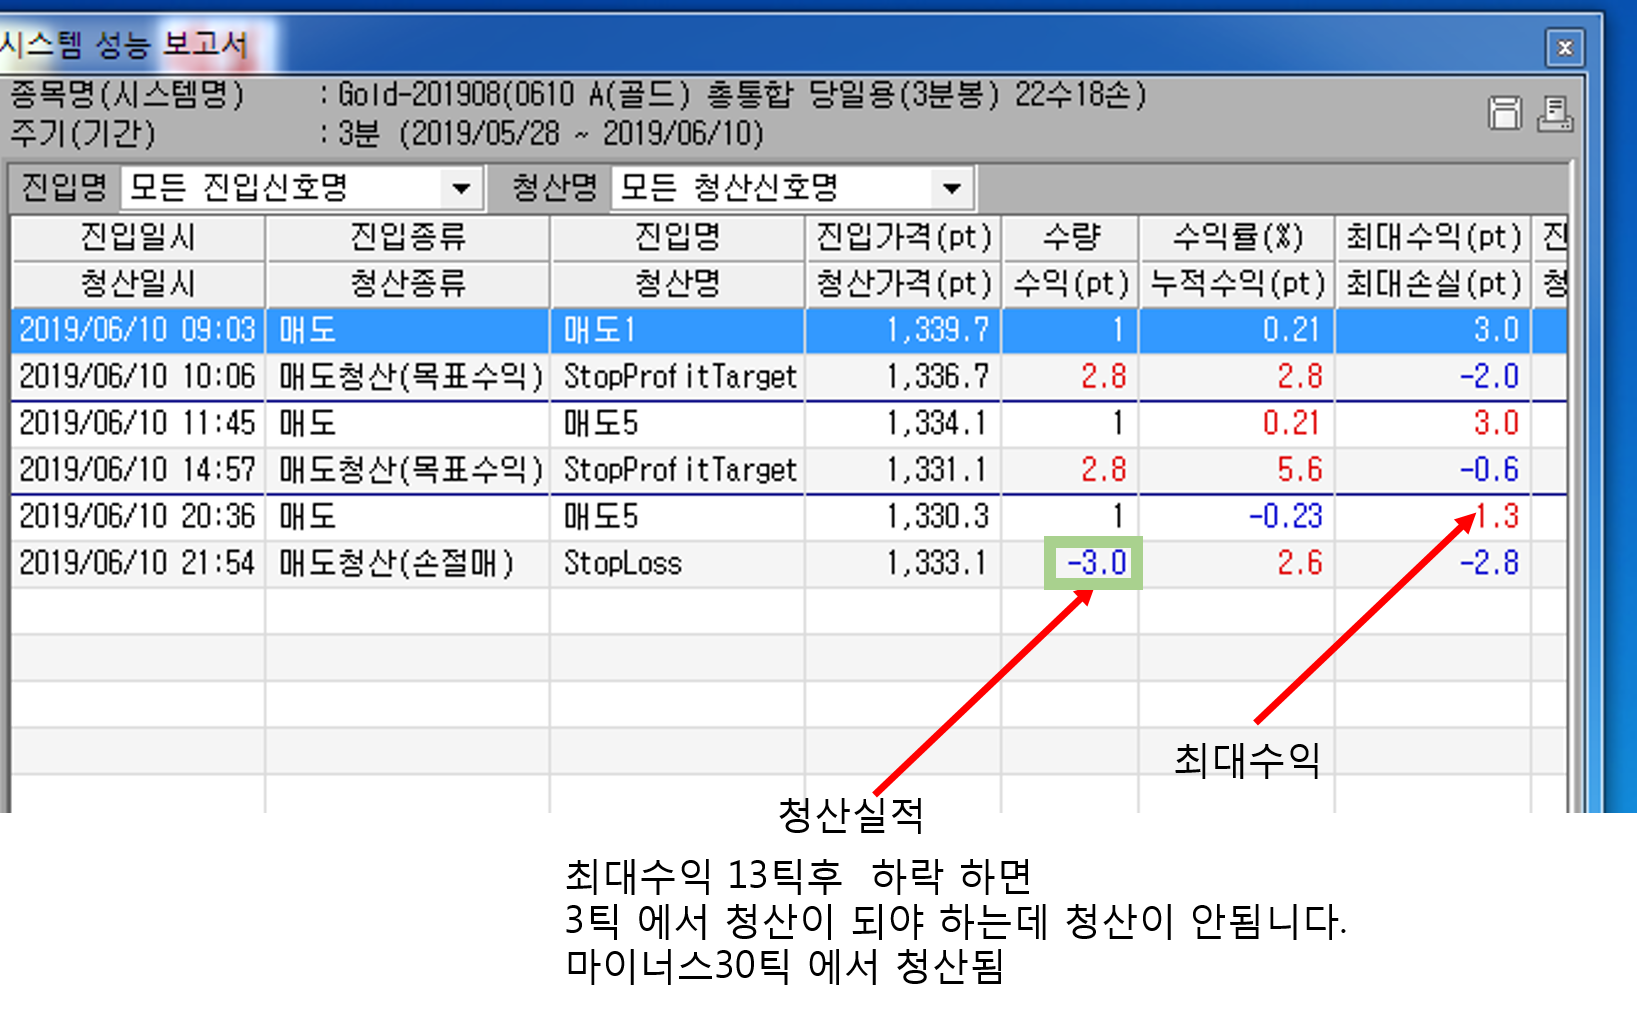Select the 21:54 StopLoss exit row

789,563
